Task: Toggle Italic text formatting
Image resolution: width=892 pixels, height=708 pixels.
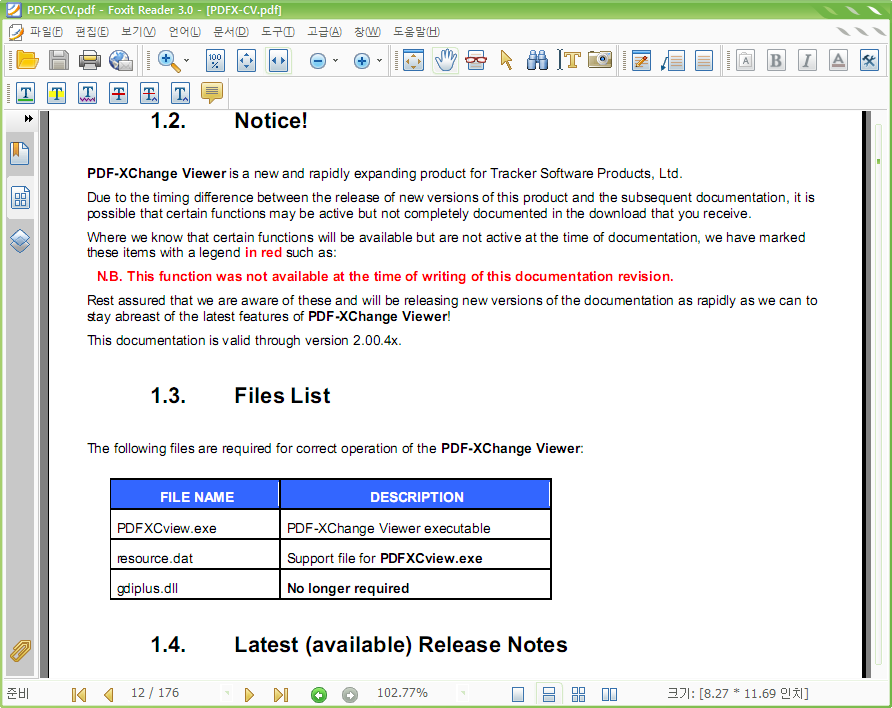Action: pyautogui.click(x=807, y=60)
